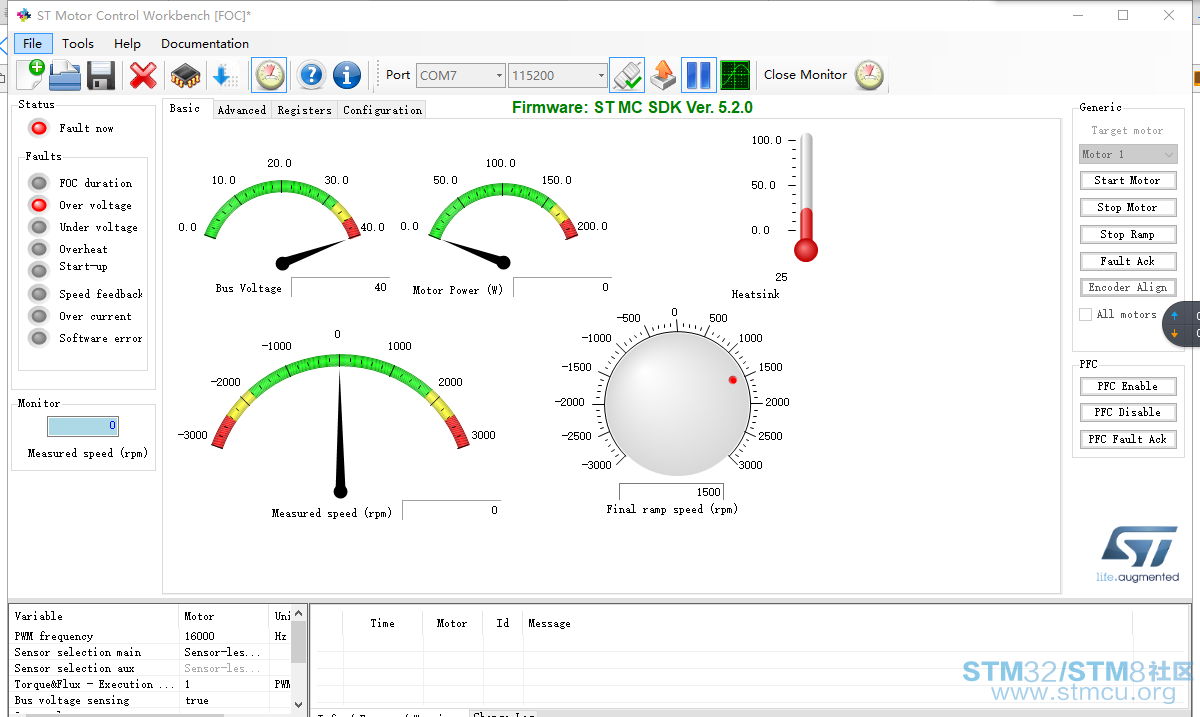Open the File menu

(33, 43)
